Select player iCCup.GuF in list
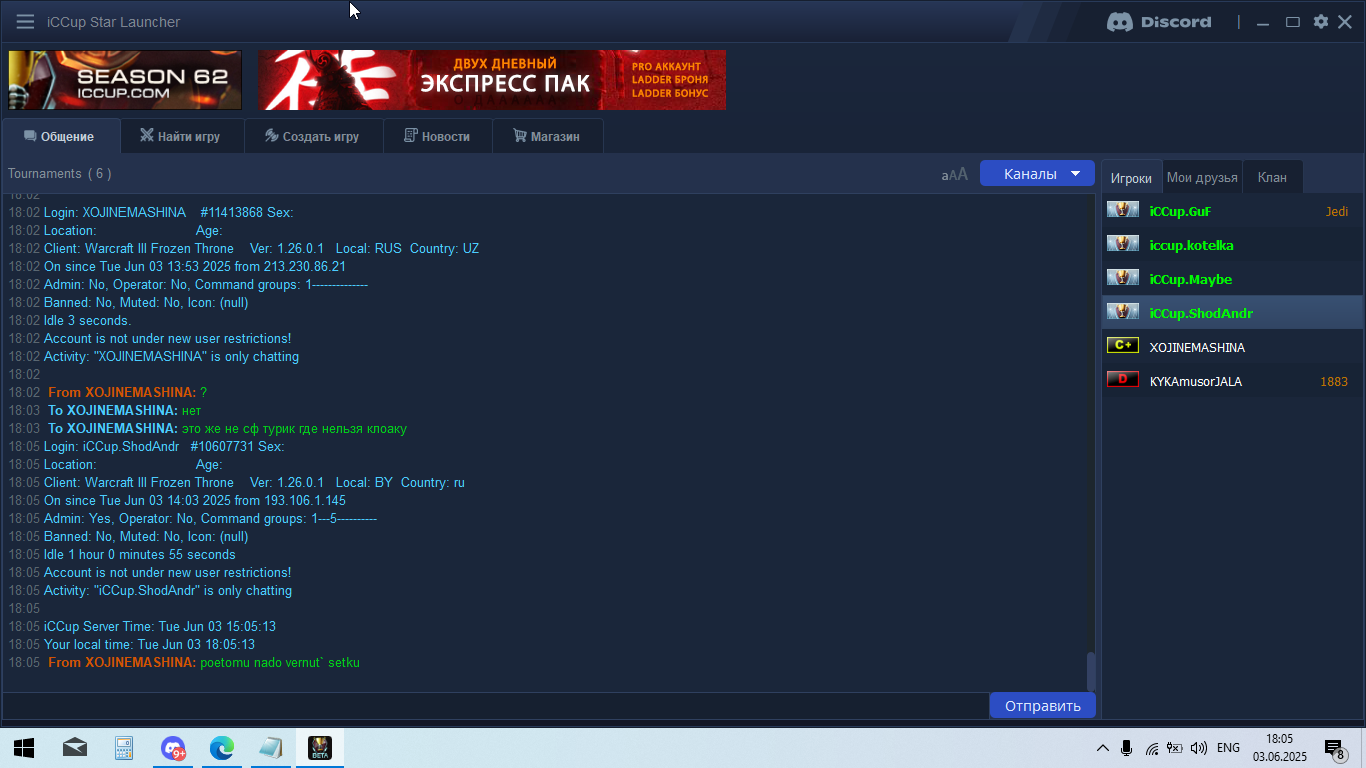Viewport: 1366px width, 768px height. (x=1232, y=211)
